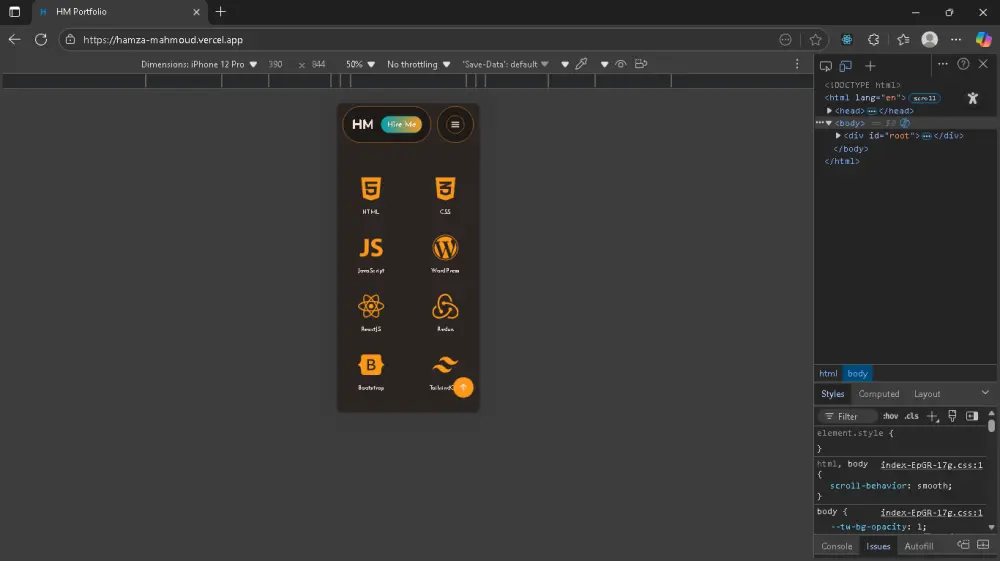
Task: Open the Console drawer tab
Action: pyautogui.click(x=836, y=546)
